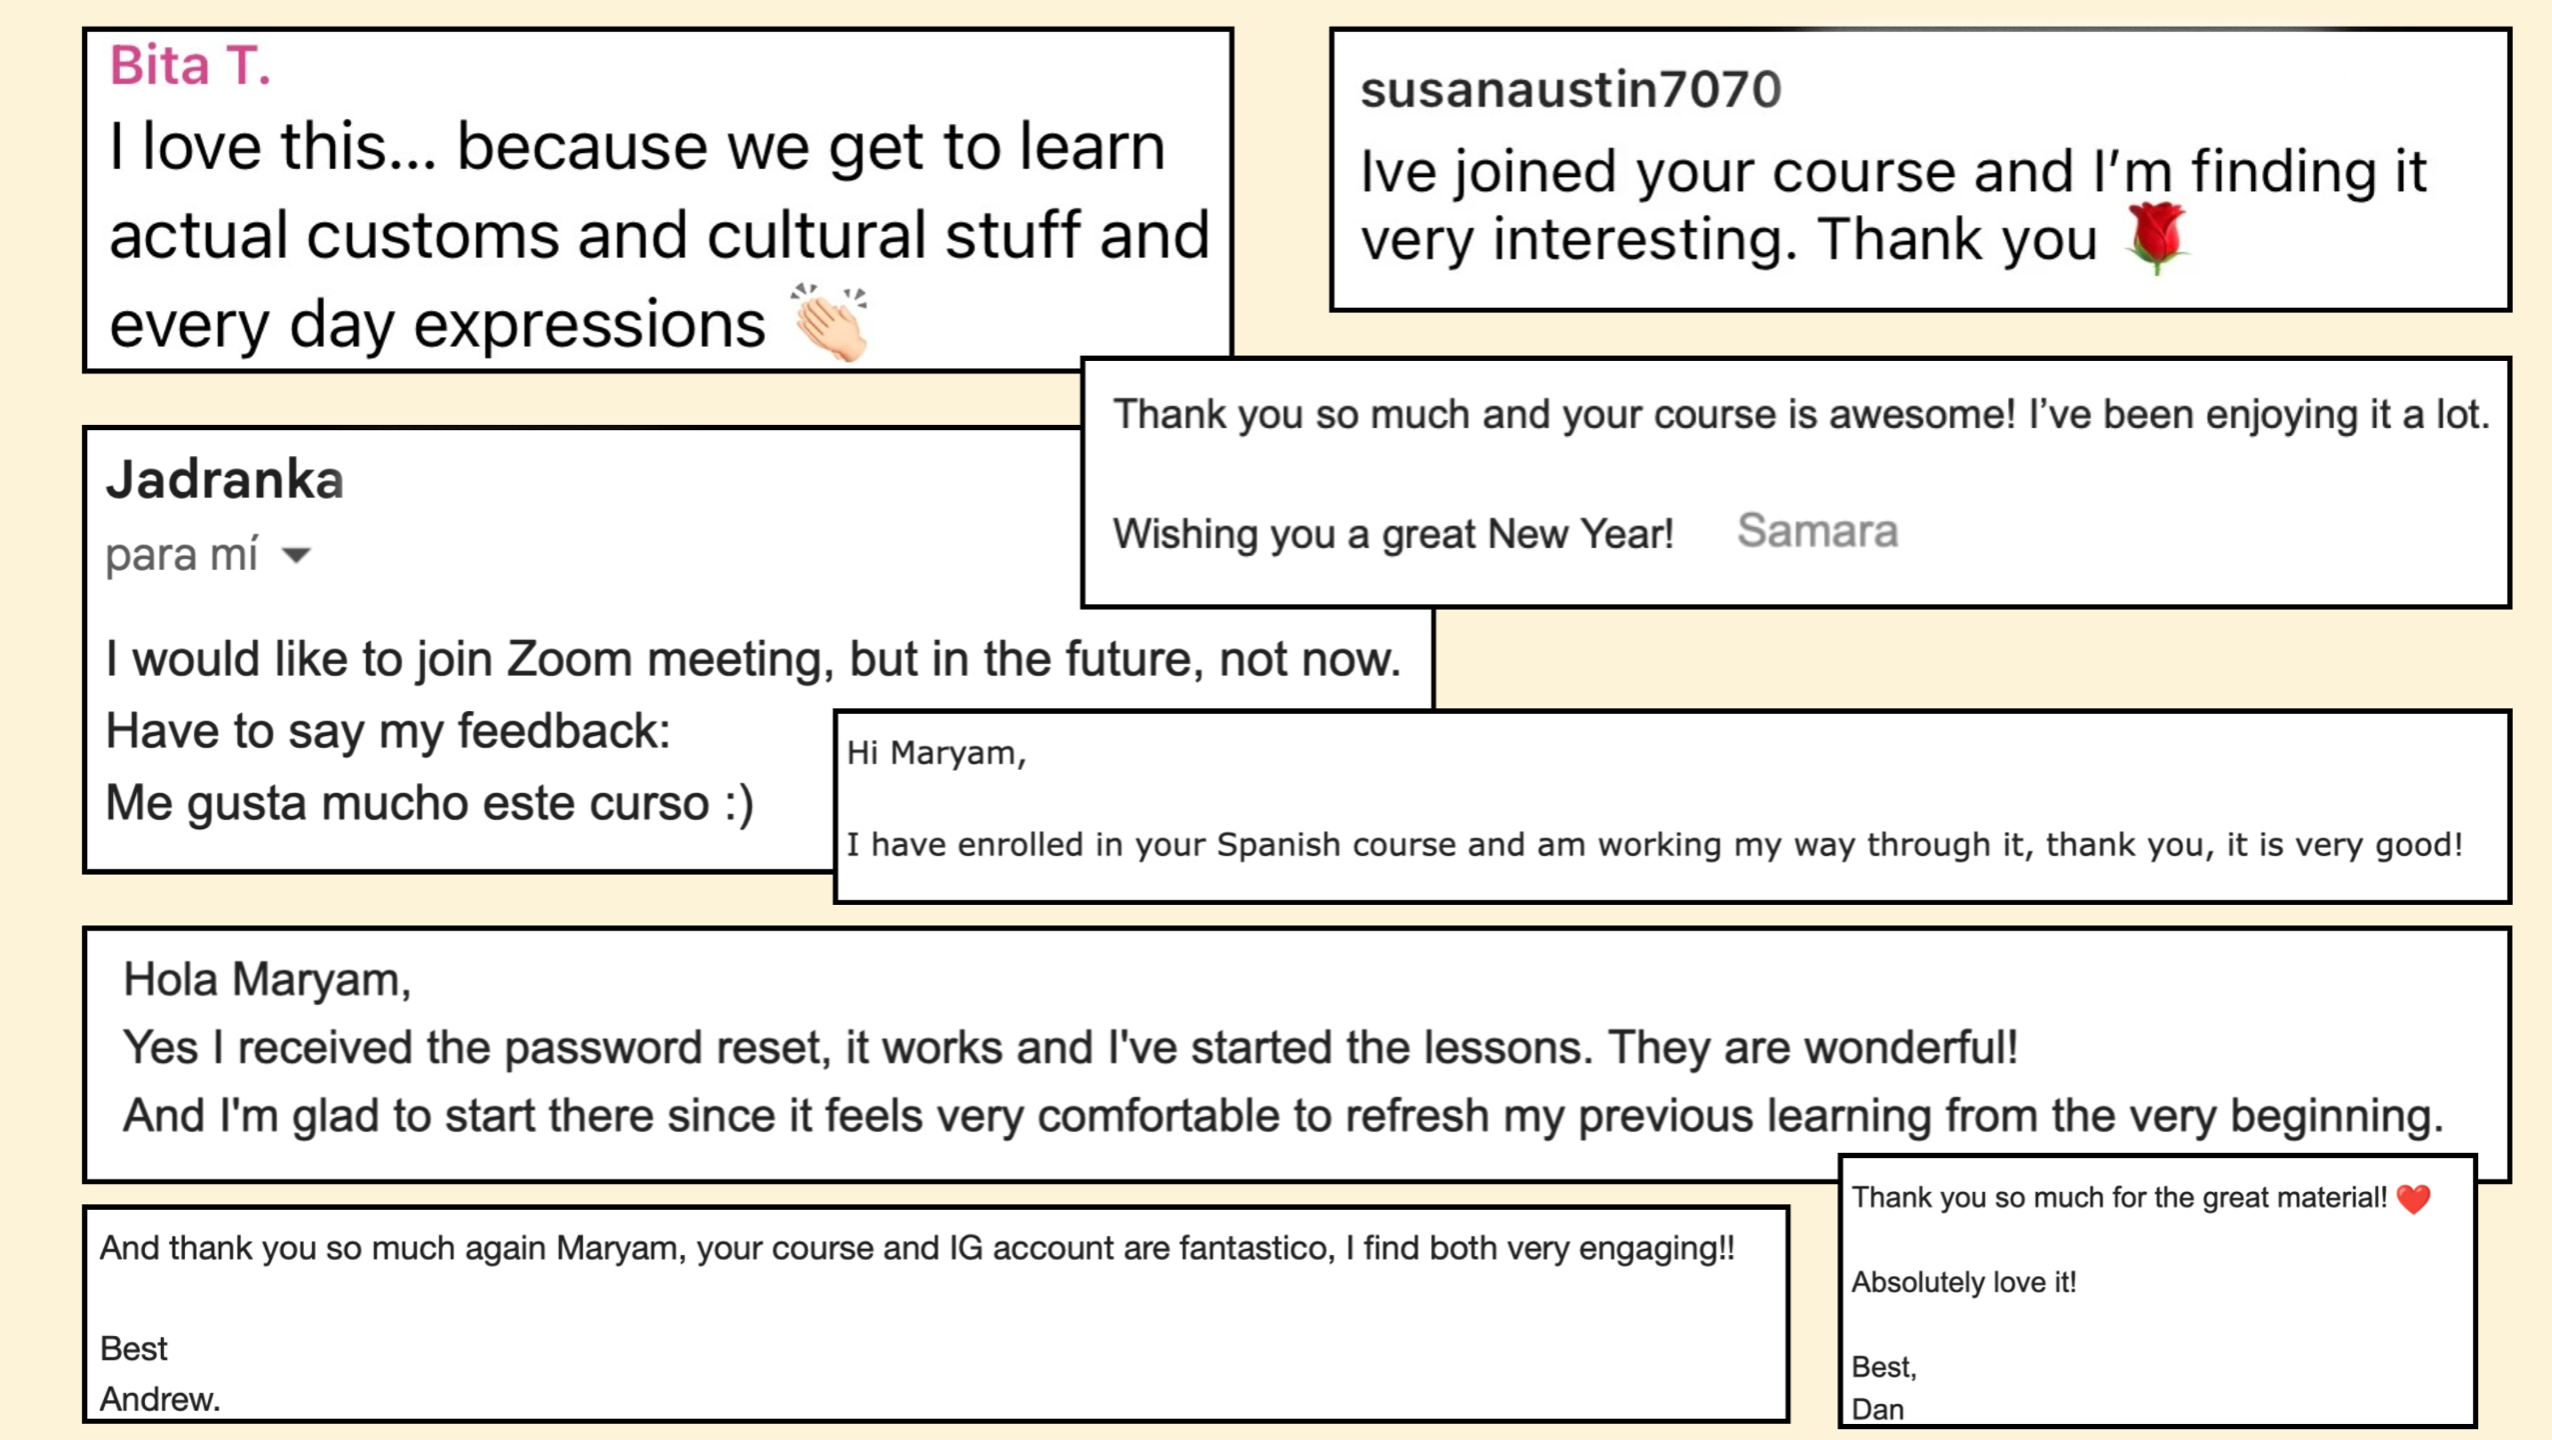Click the "enrolled in your Spanish course" sentence
Viewport: 2552px width, 1440px height.
pos(1653,845)
